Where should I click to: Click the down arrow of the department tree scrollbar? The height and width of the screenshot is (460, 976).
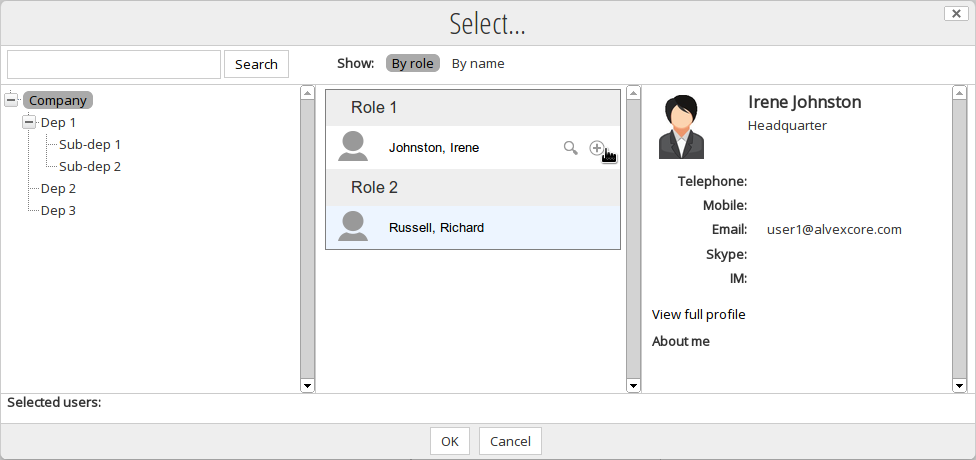pos(307,385)
